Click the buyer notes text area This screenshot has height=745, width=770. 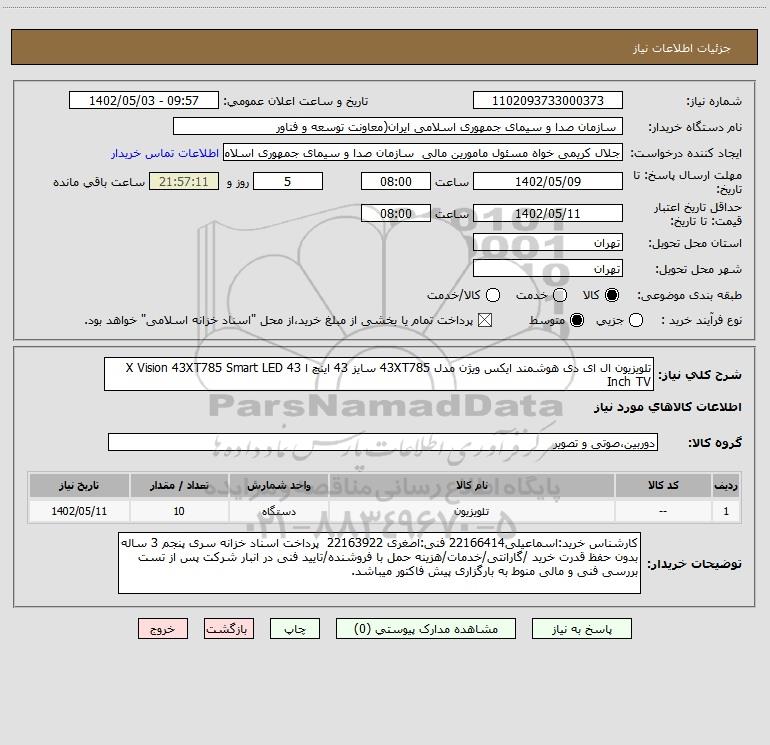pos(380,563)
